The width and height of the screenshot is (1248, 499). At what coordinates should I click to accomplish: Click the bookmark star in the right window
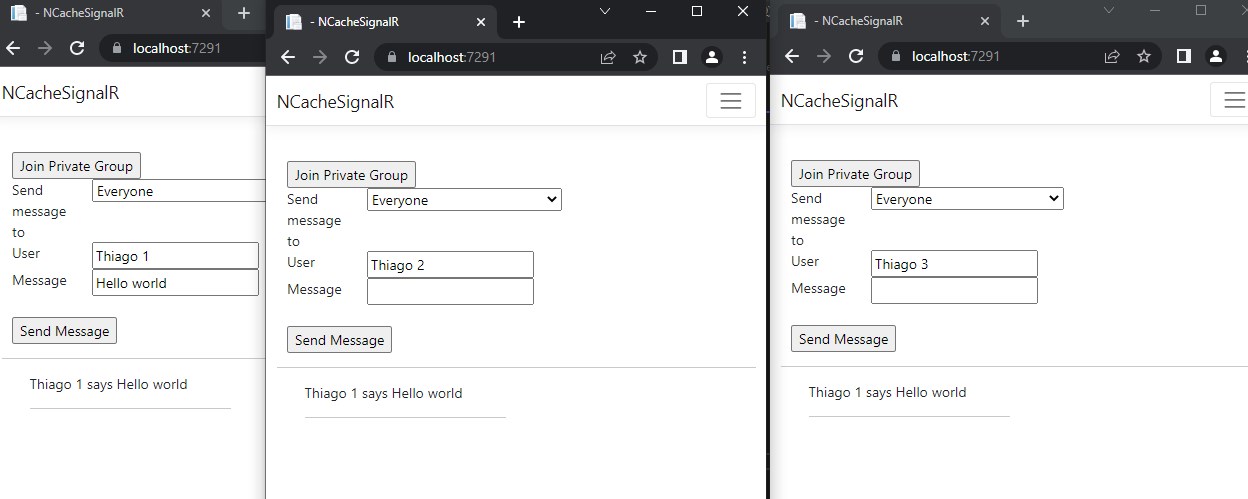pyautogui.click(x=1144, y=57)
